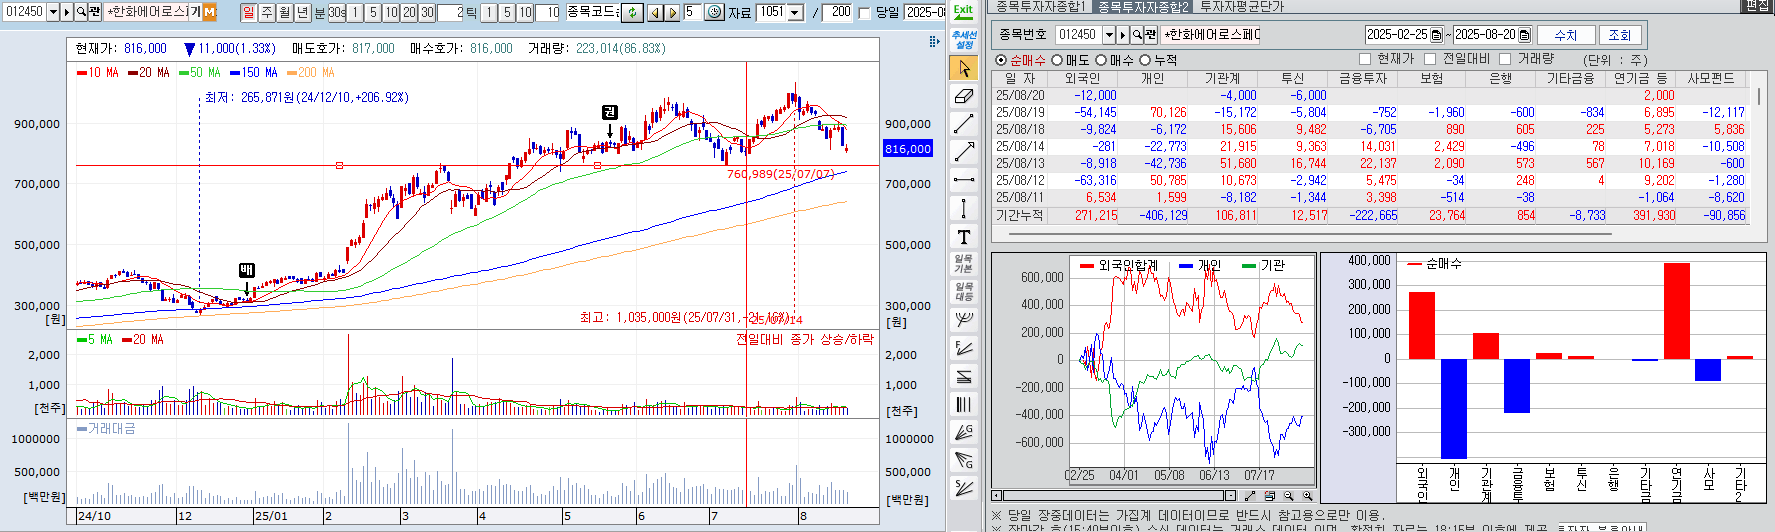Select the 주 weekly period button
Viewport: 1775px width, 532px height.
pos(267,12)
